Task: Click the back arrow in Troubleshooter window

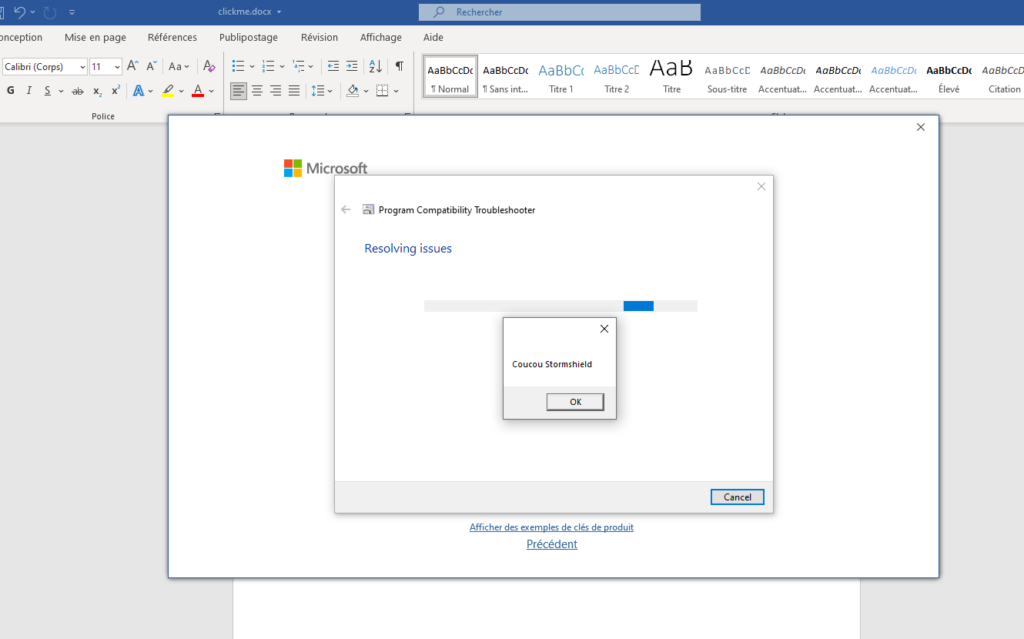Action: coord(345,210)
